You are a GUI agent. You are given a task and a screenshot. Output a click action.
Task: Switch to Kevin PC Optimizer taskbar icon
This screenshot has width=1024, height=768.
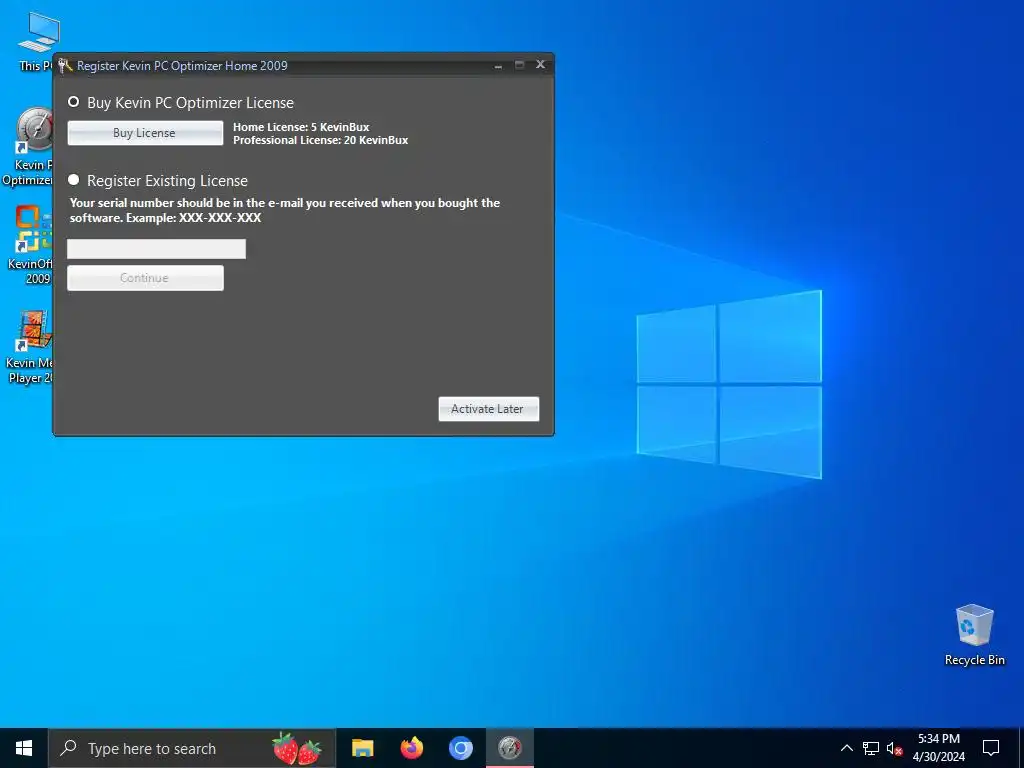pos(510,748)
